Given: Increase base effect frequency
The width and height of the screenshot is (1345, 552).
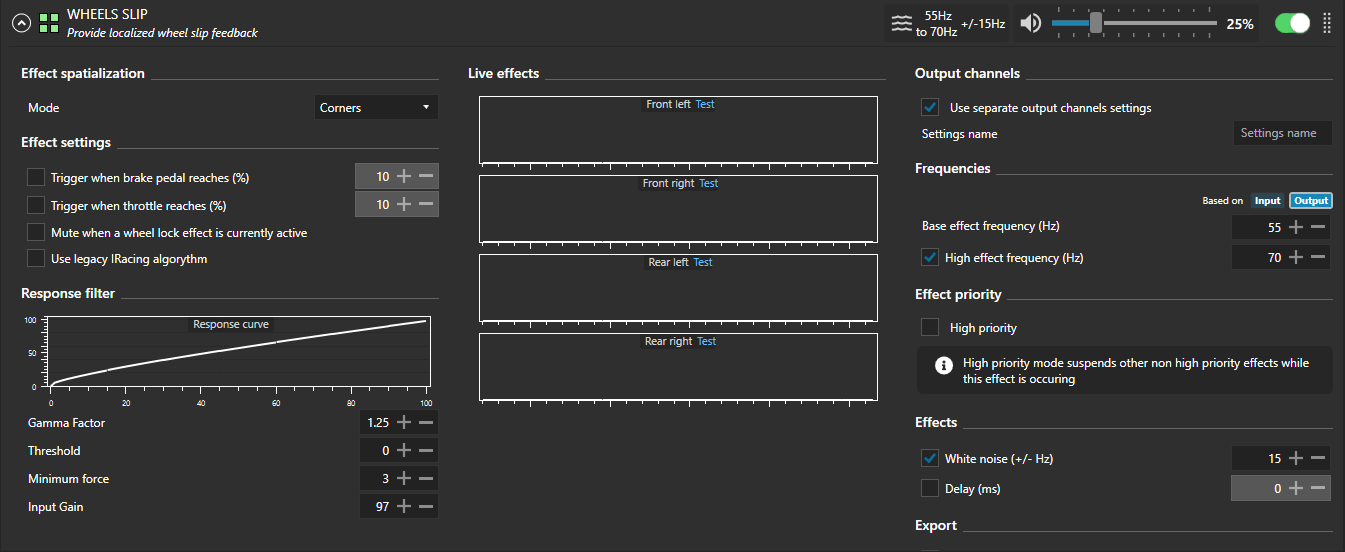Looking at the screenshot, I should (x=1296, y=227).
